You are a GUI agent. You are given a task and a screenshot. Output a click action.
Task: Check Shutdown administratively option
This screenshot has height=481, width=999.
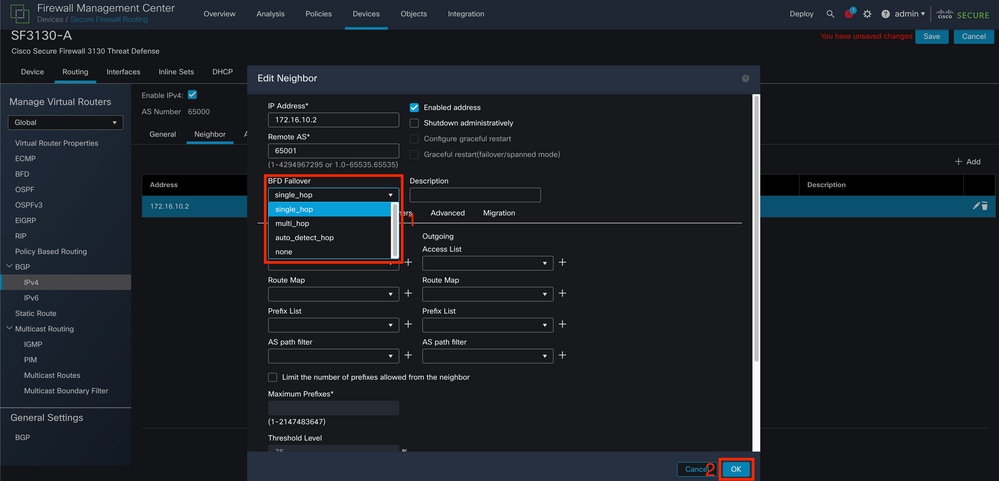click(414, 123)
